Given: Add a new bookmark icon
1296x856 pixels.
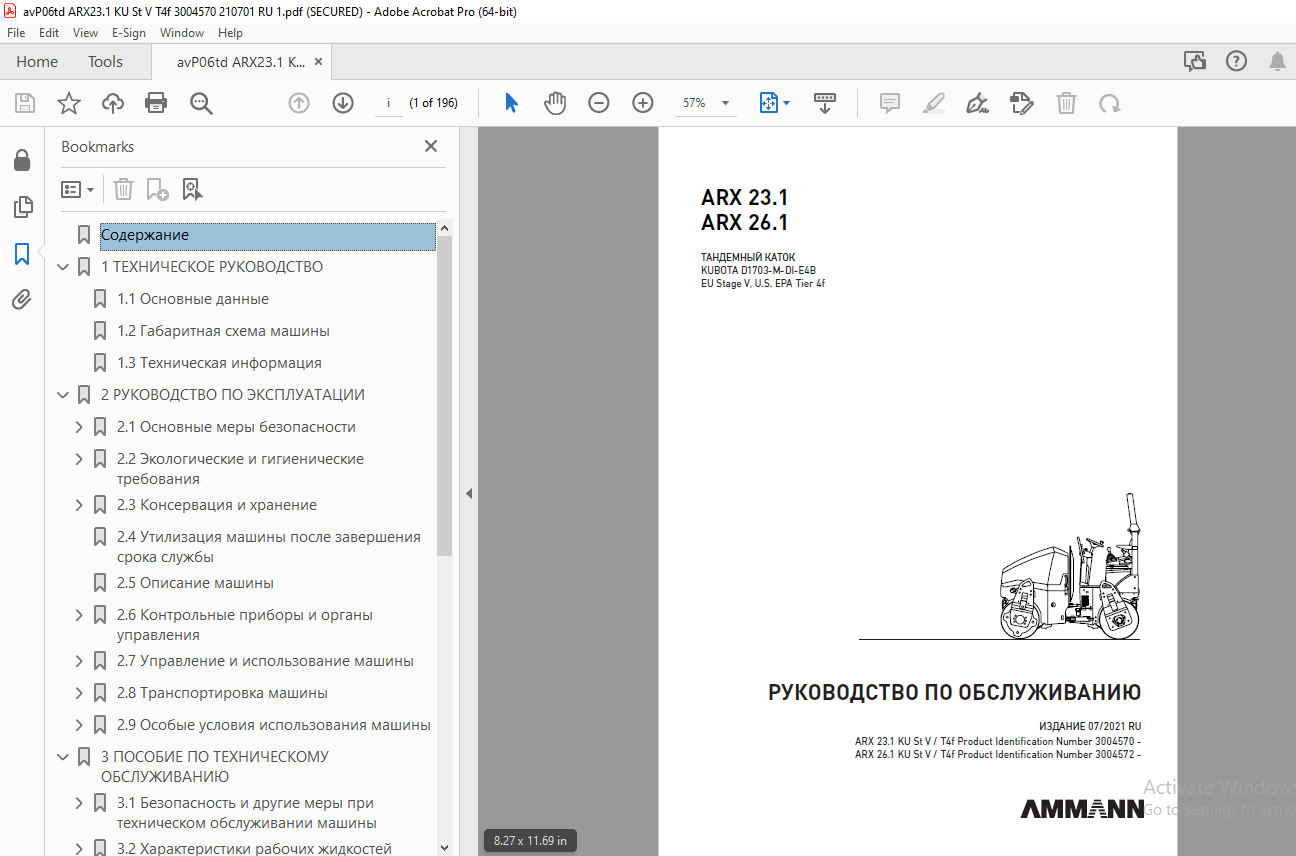Looking at the screenshot, I should pos(157,189).
